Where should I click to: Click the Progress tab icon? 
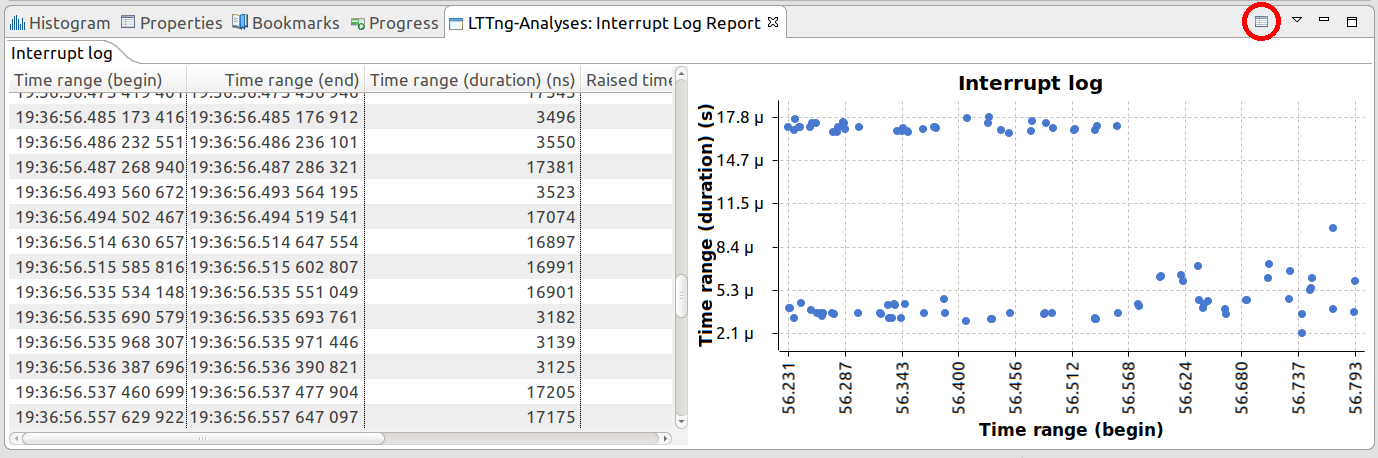pos(357,23)
